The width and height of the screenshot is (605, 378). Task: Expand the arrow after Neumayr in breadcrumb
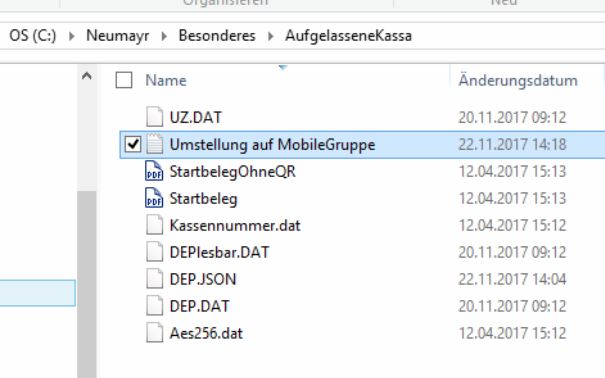click(x=164, y=36)
